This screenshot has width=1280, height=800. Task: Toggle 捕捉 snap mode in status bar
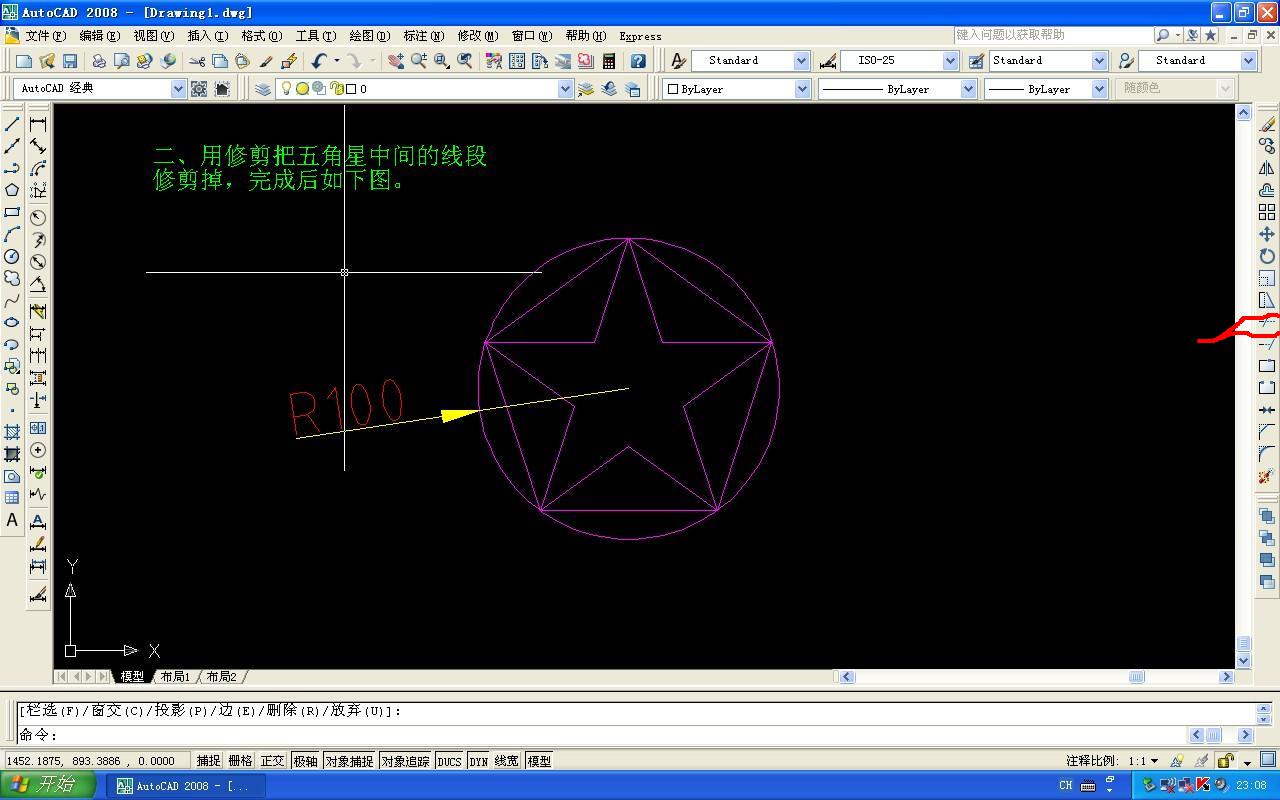pos(208,761)
